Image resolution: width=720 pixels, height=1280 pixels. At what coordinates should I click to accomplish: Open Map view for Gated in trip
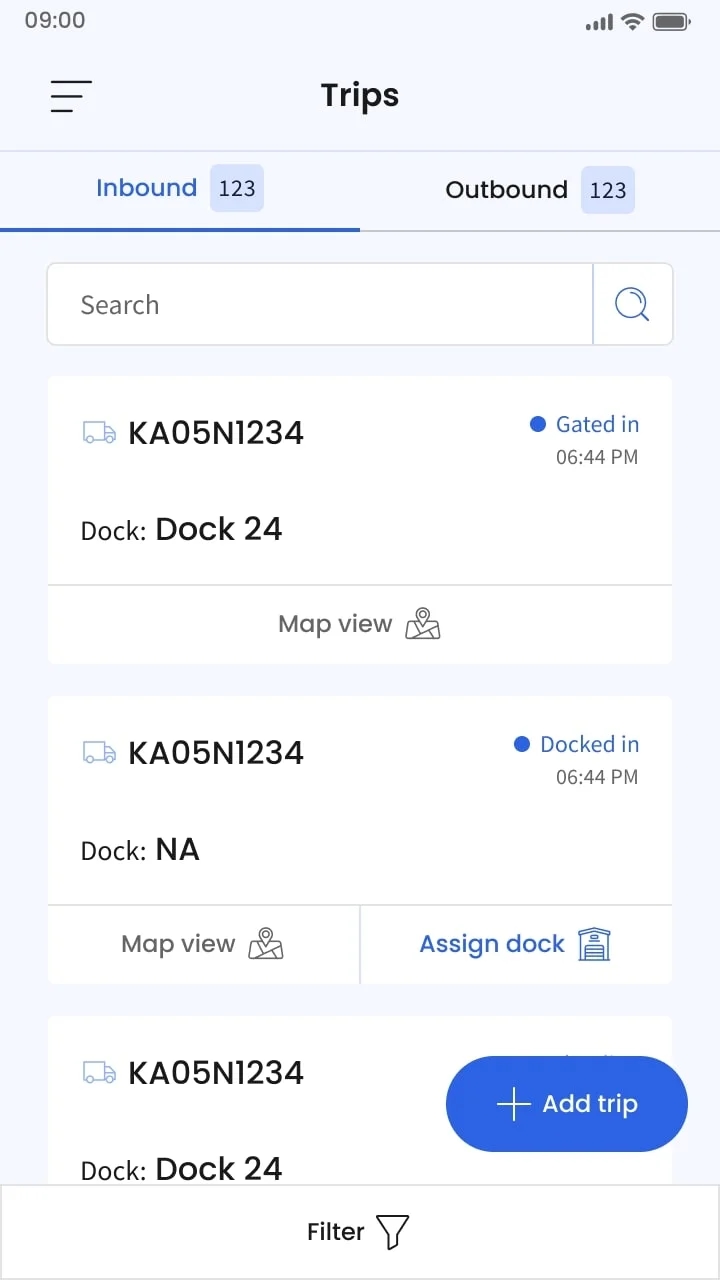360,624
